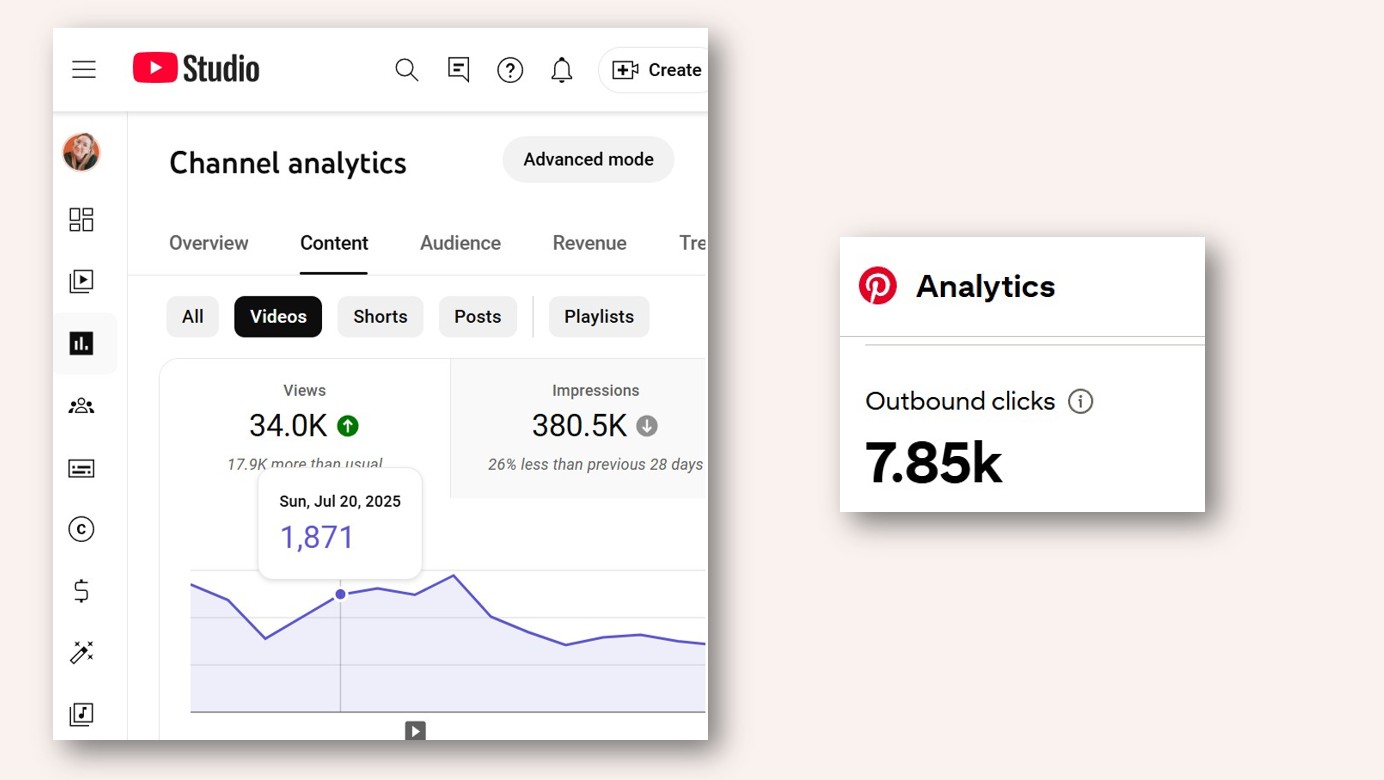Switch to the Revenue tab
Viewport: 1384px width, 780px height.
[589, 243]
